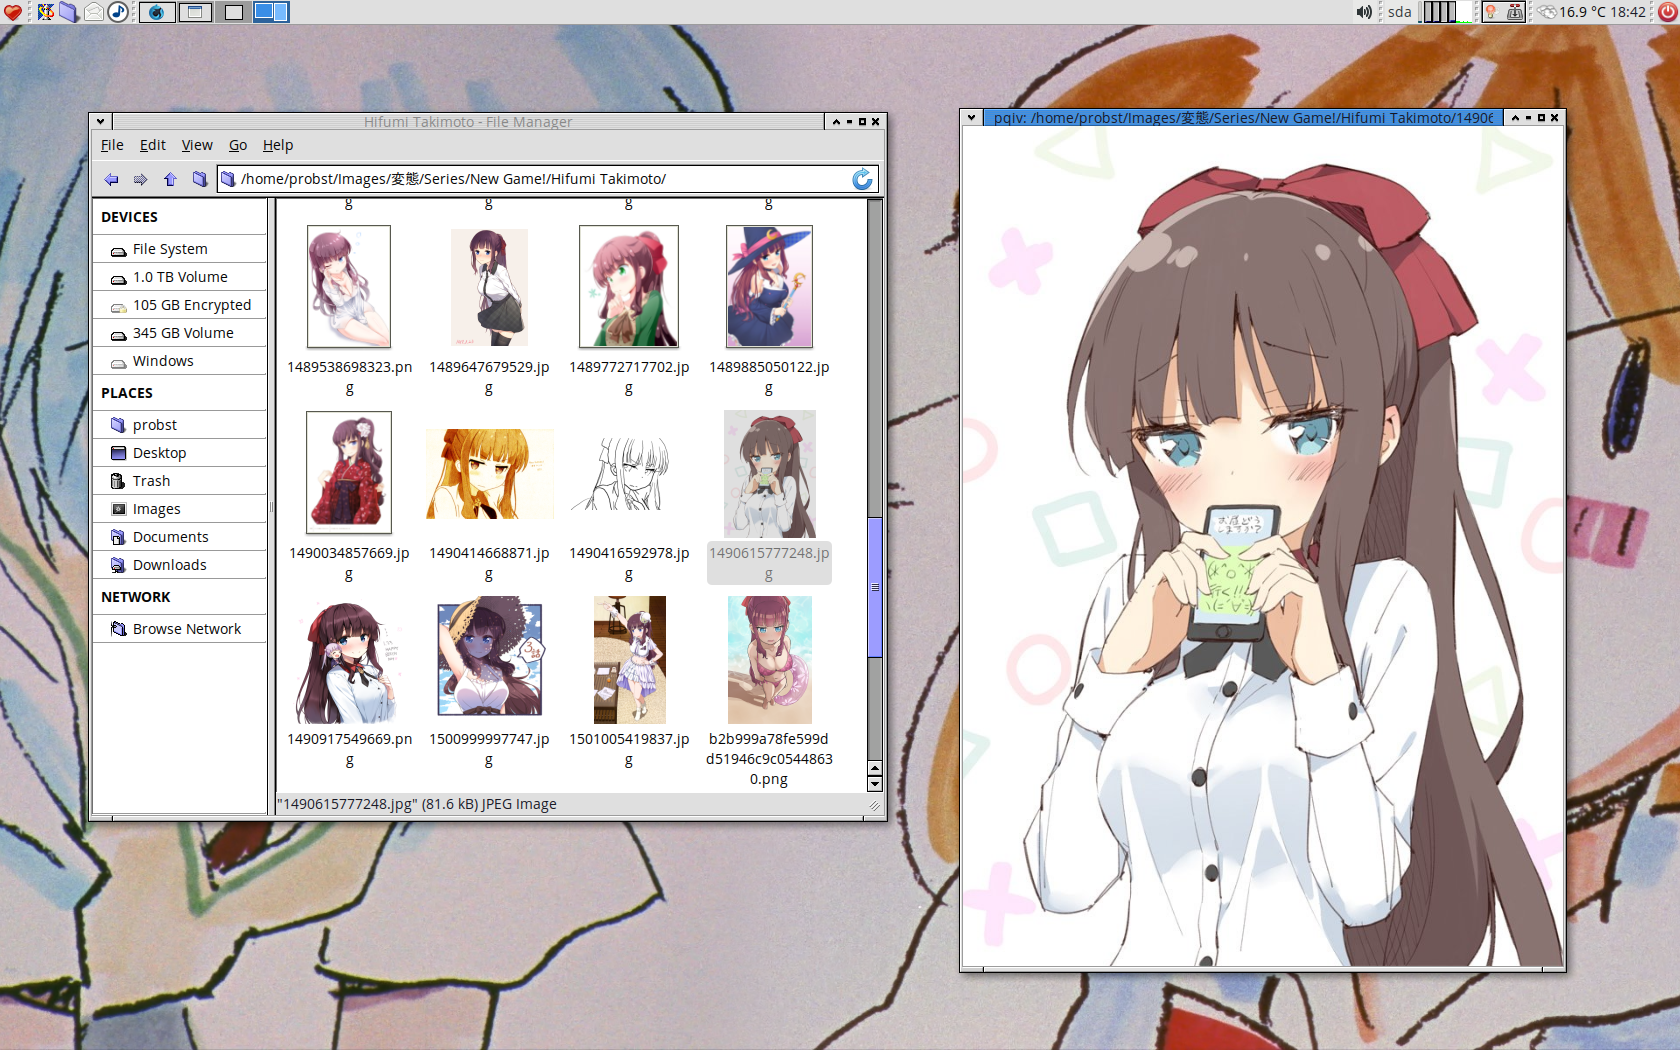Open the Windows device in sidebar

(x=180, y=361)
